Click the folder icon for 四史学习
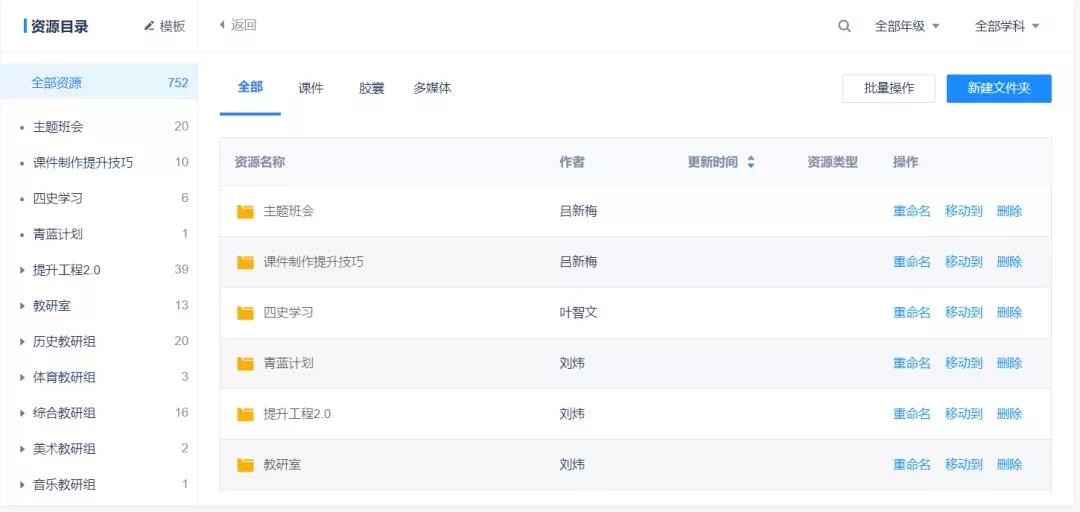1080x512 pixels. coord(245,313)
